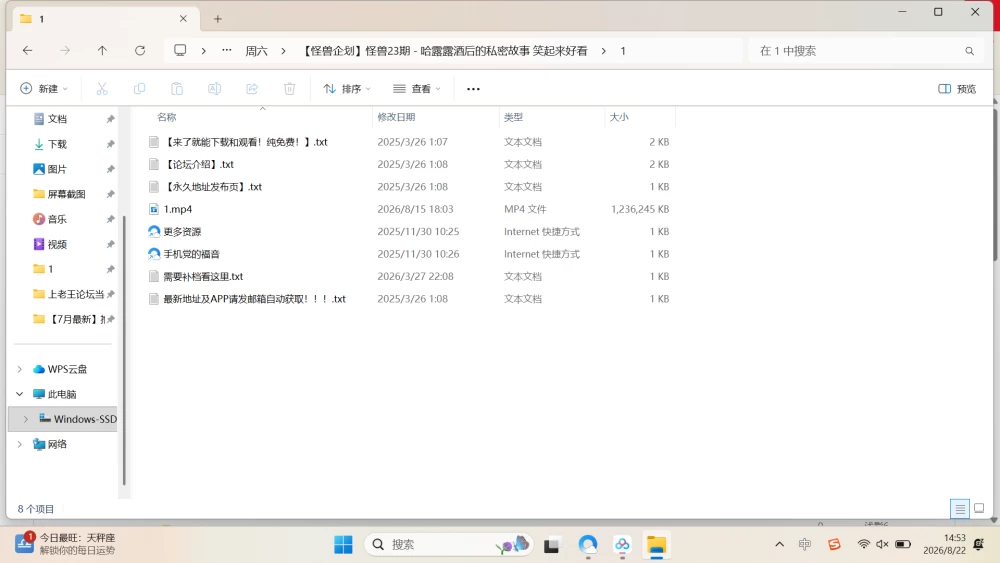Screen dimensions: 1000x563
Task: Open the See more options menu
Action: [473, 89]
